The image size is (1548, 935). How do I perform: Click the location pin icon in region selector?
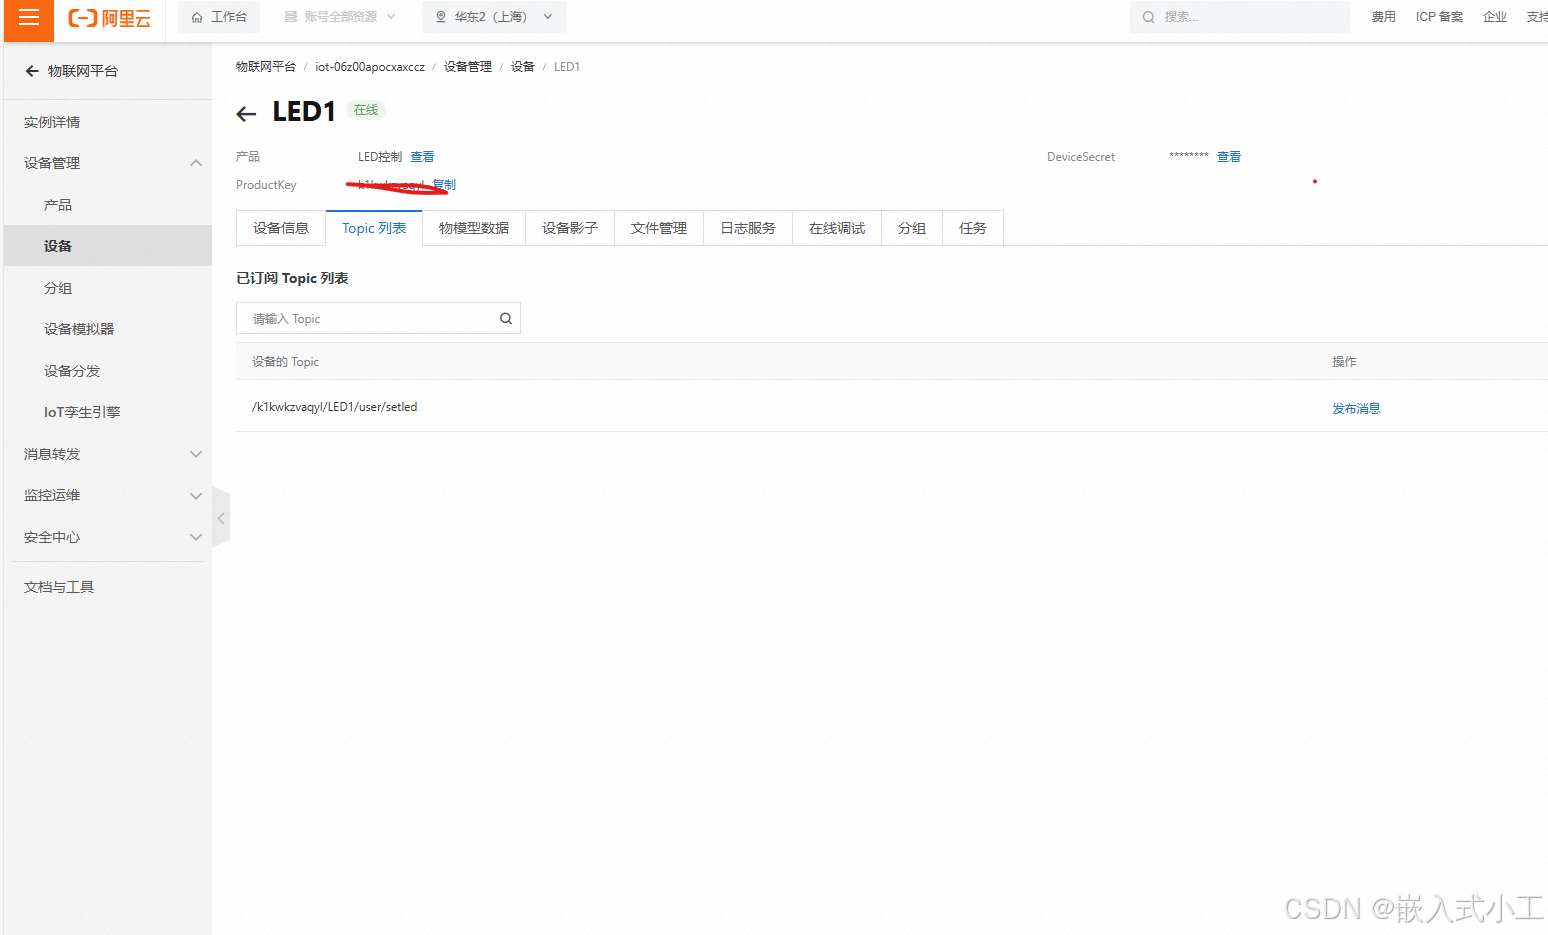(440, 16)
